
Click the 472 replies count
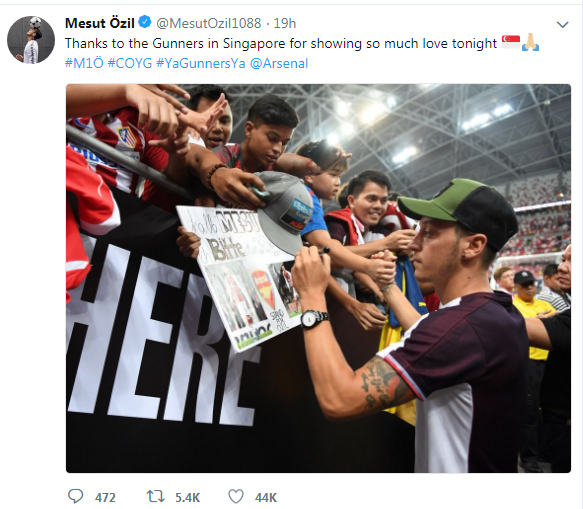point(105,497)
